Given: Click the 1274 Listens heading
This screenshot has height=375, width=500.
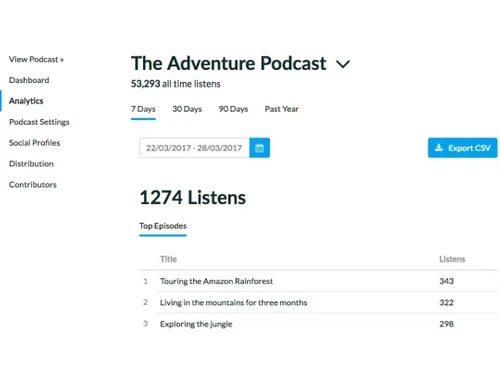Looking at the screenshot, I should coord(193,197).
